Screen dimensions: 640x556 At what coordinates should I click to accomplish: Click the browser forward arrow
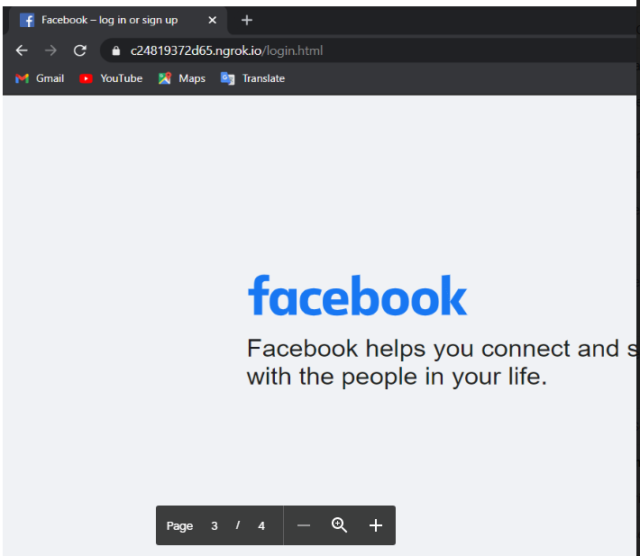pos(51,51)
